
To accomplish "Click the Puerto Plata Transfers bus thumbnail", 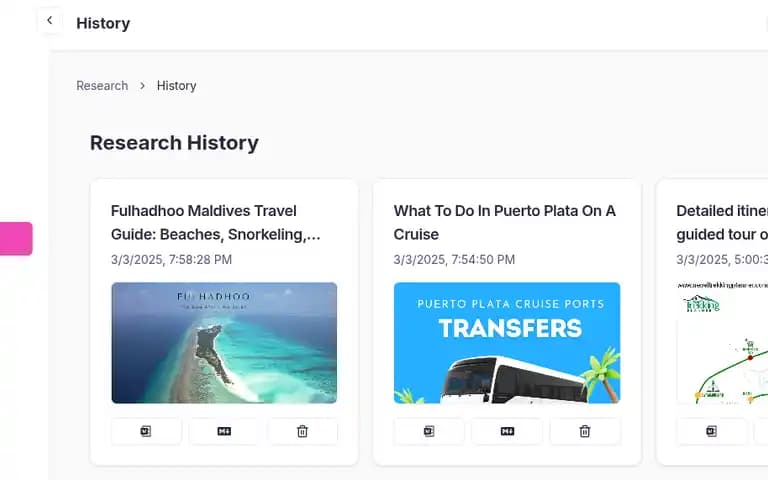I will click(507, 343).
